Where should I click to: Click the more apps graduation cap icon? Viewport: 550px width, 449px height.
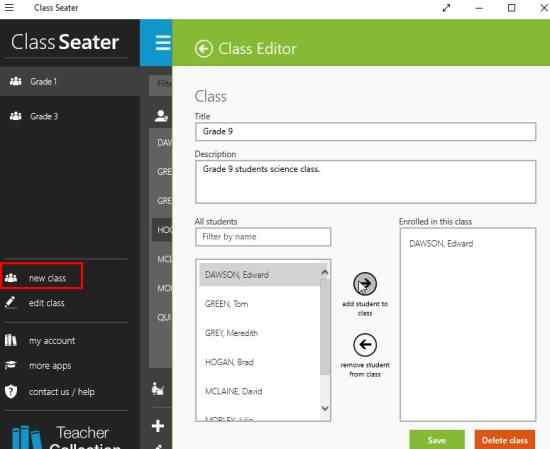pos(10,365)
